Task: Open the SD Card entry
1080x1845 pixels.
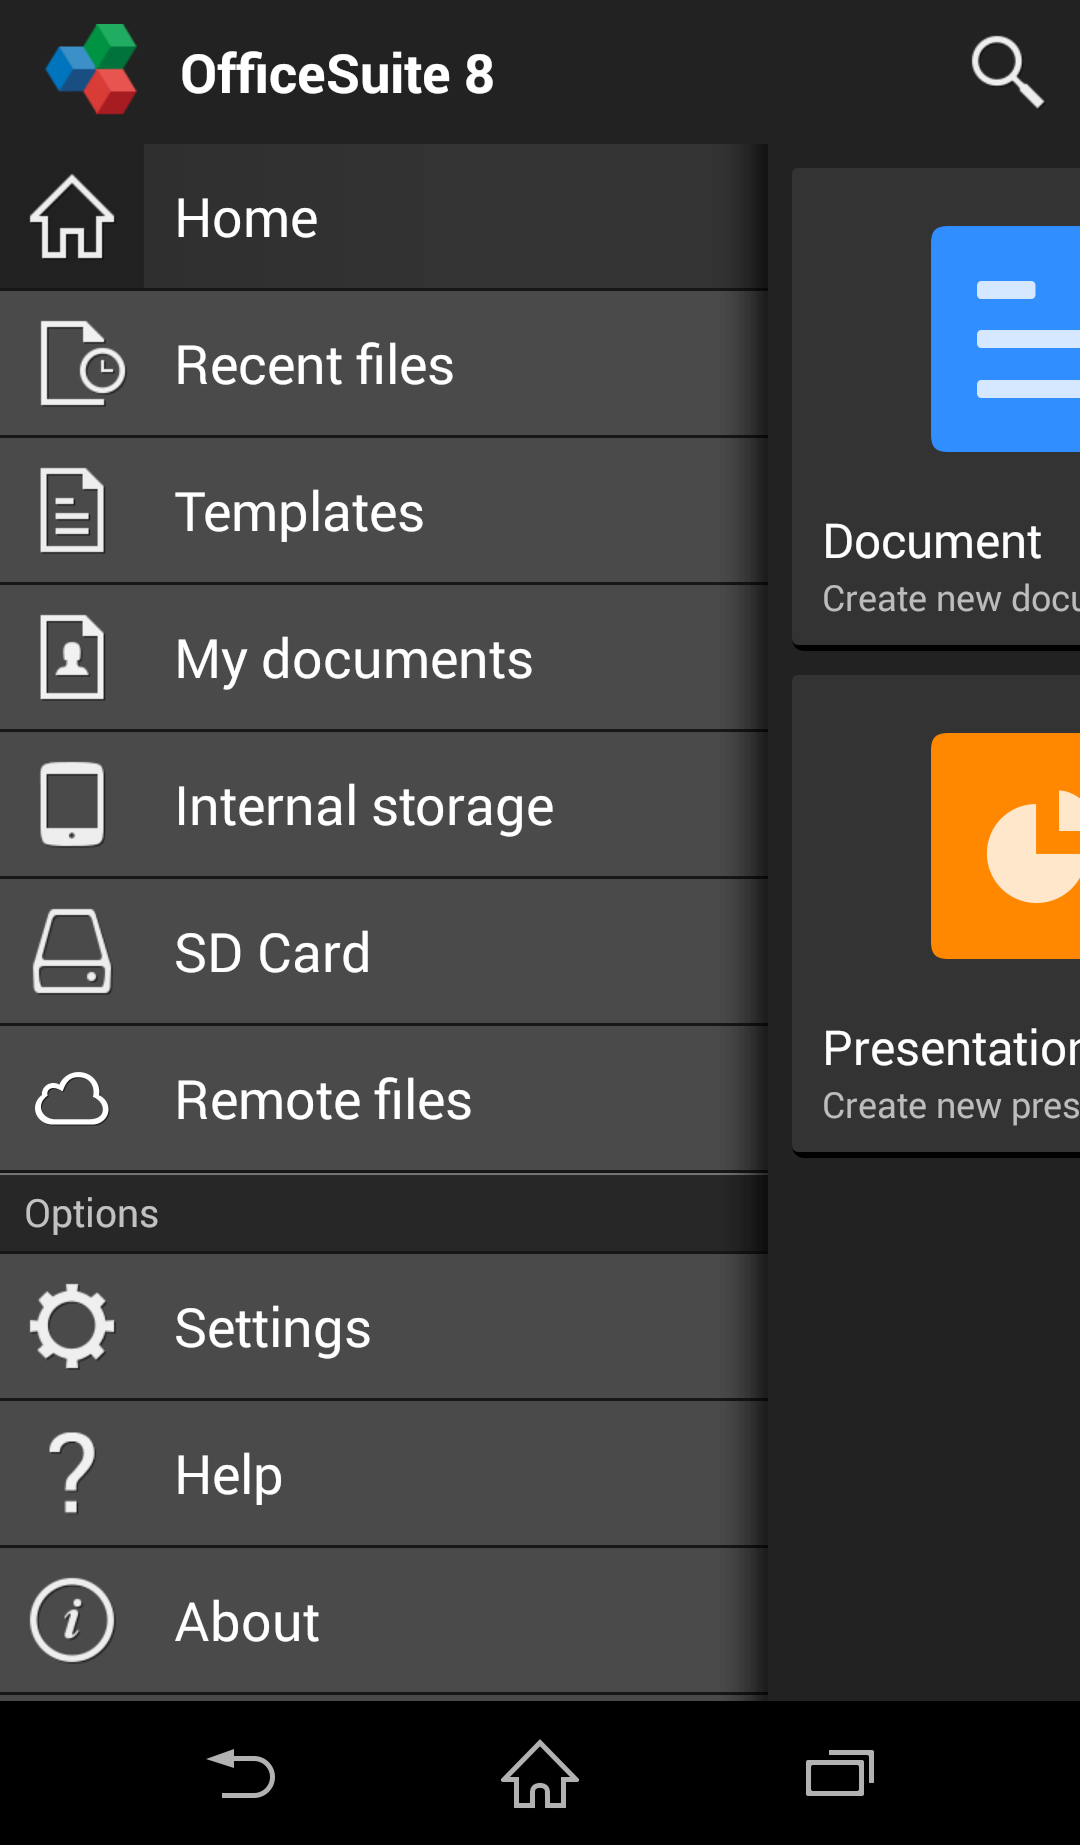Action: (x=384, y=952)
